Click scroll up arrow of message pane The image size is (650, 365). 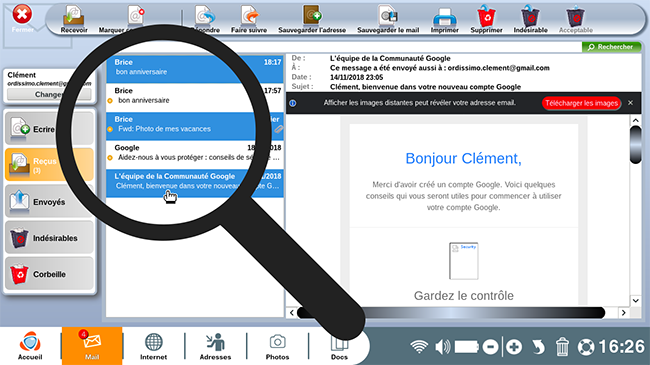pyautogui.click(x=635, y=120)
